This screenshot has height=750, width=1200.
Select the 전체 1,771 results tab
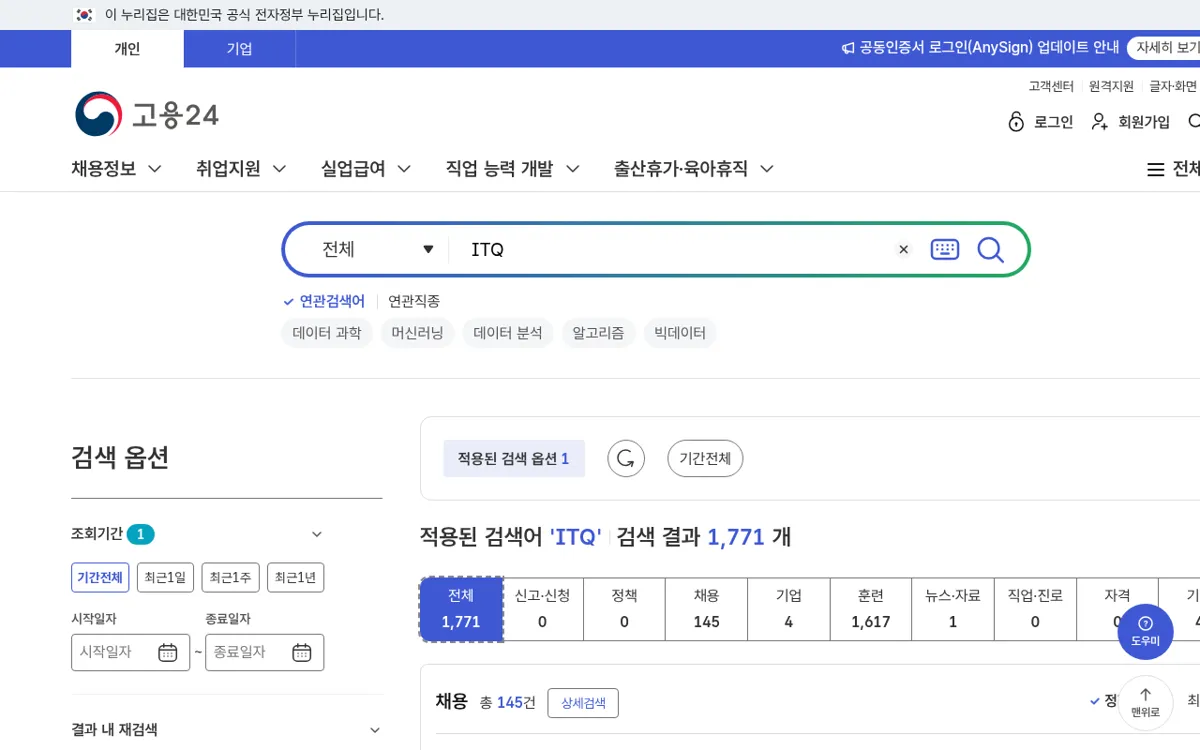461,608
